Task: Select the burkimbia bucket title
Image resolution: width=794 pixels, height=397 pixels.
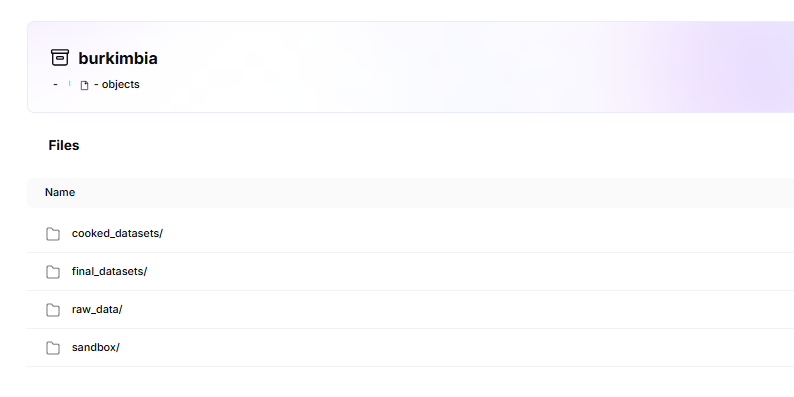Action: point(117,58)
